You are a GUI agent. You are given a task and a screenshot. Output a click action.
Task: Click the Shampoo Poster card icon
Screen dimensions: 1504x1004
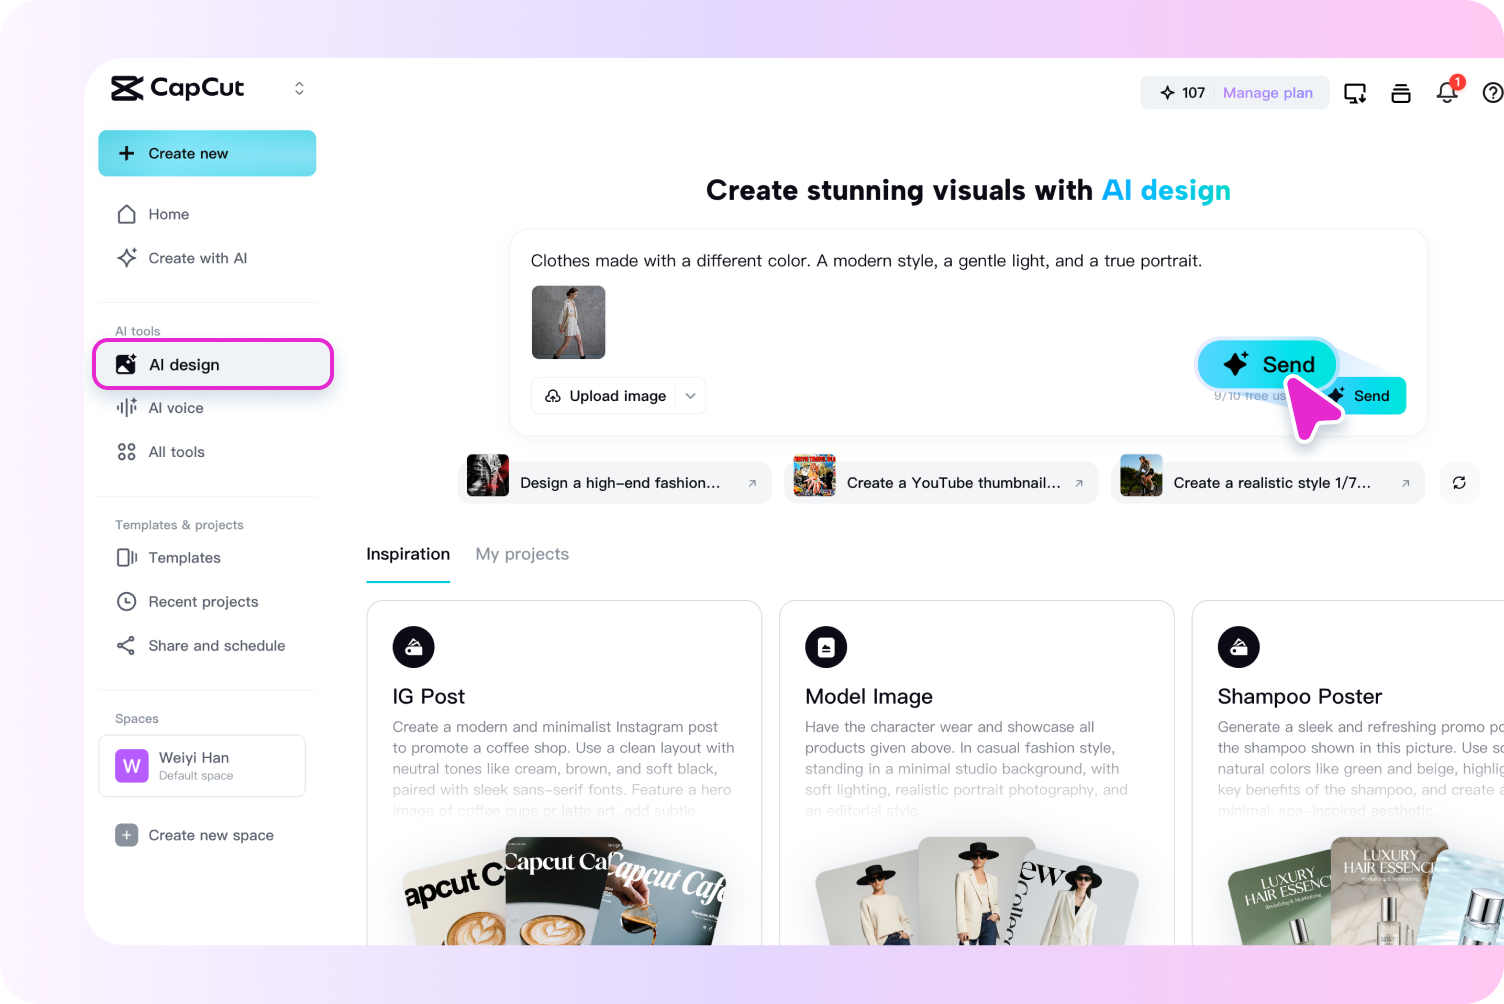tap(1239, 647)
